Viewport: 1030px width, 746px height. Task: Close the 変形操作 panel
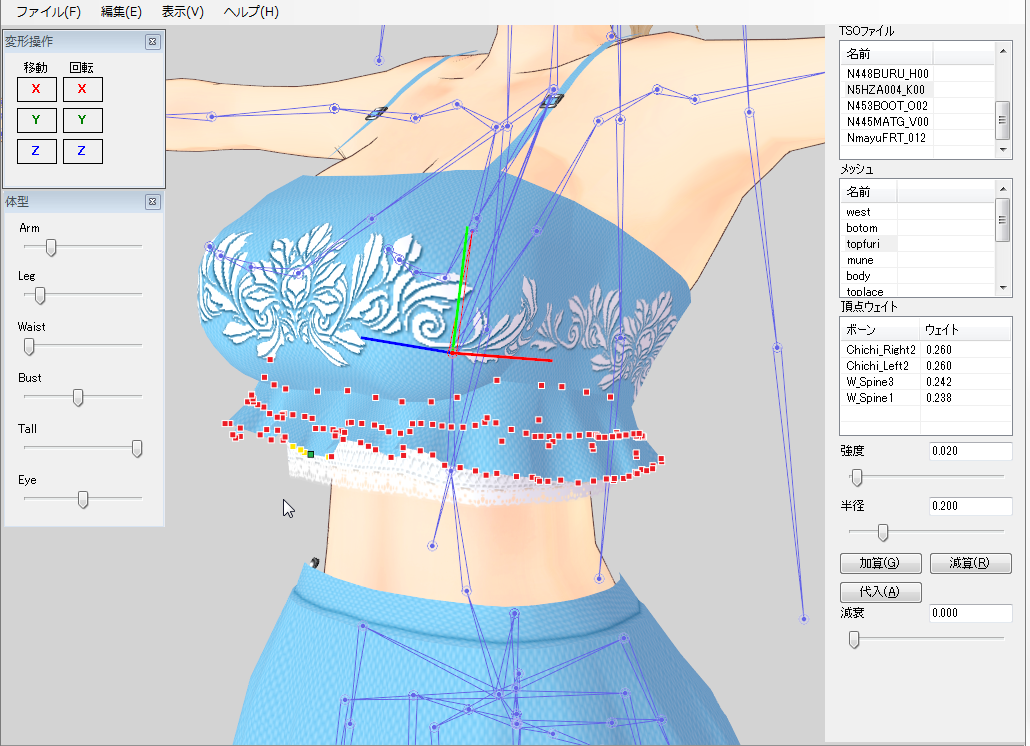[x=152, y=42]
